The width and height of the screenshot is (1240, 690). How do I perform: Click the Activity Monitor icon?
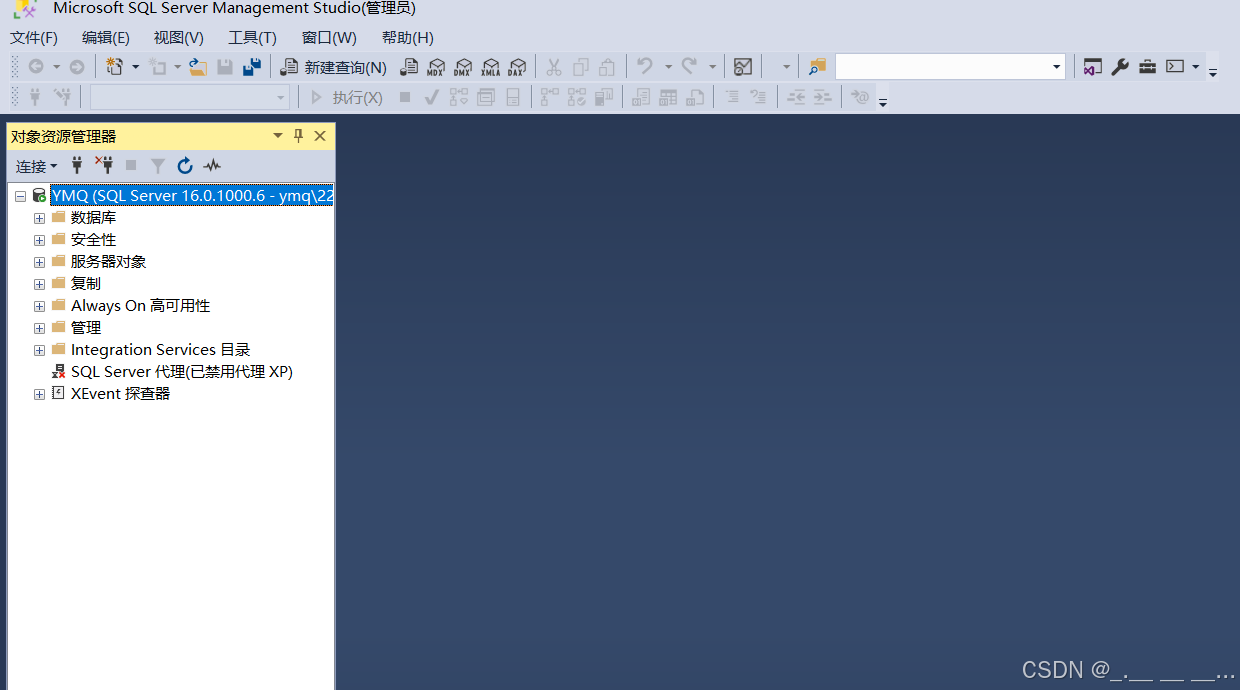pyautogui.click(x=743, y=67)
